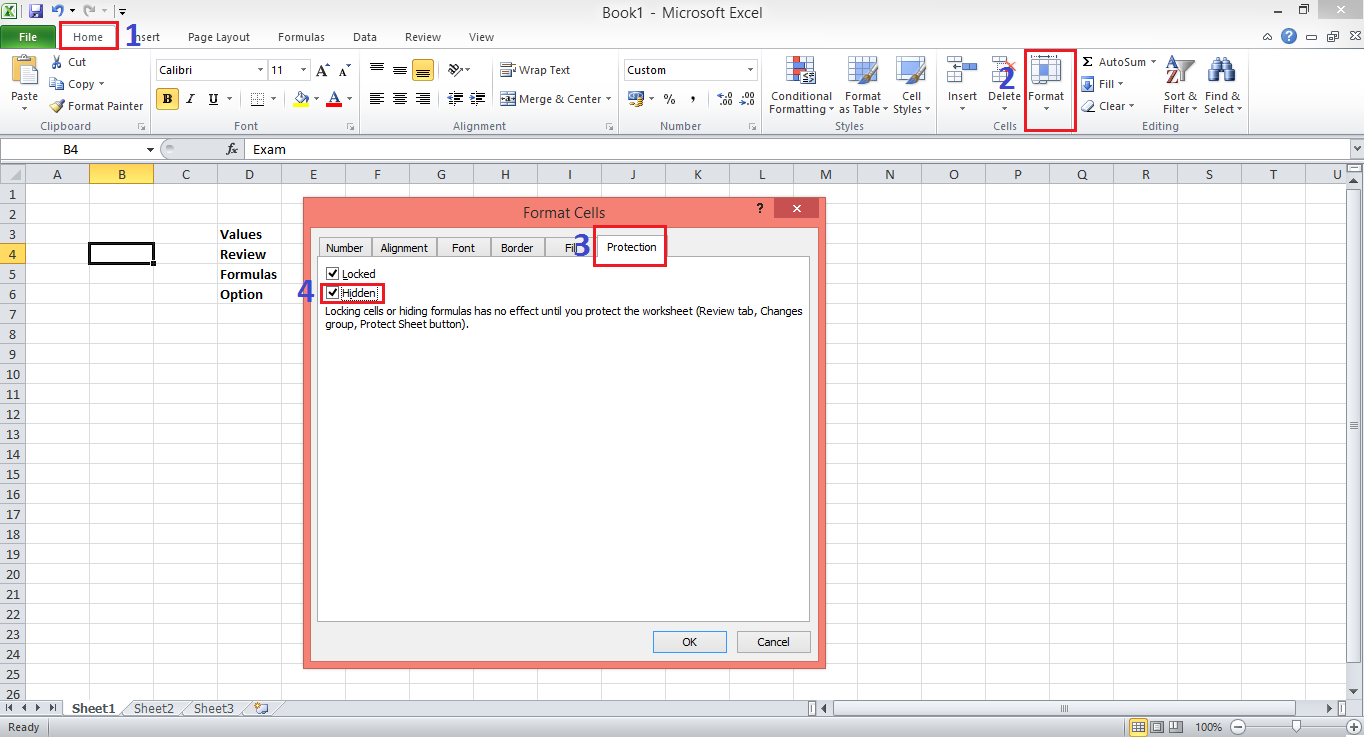Viewport: 1364px width, 739px height.
Task: Open the Review ribbon tab
Action: pyautogui.click(x=422, y=37)
